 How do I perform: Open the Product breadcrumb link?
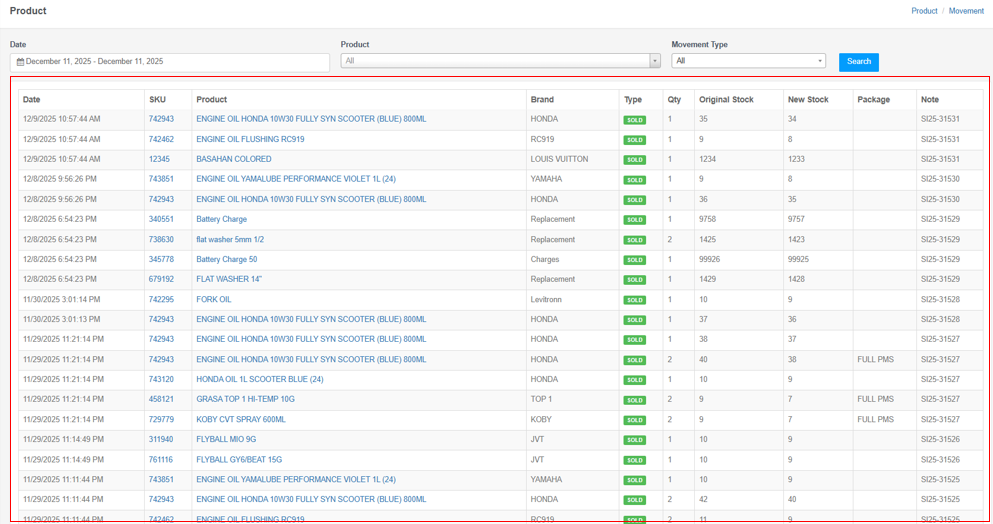pos(924,11)
